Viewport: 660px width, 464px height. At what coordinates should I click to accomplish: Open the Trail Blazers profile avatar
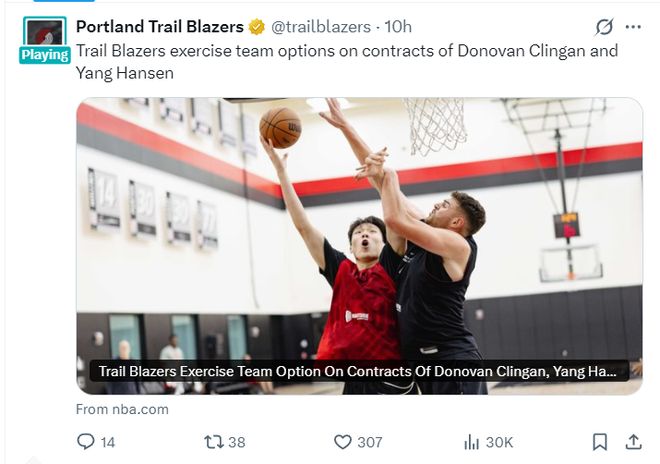[x=45, y=33]
